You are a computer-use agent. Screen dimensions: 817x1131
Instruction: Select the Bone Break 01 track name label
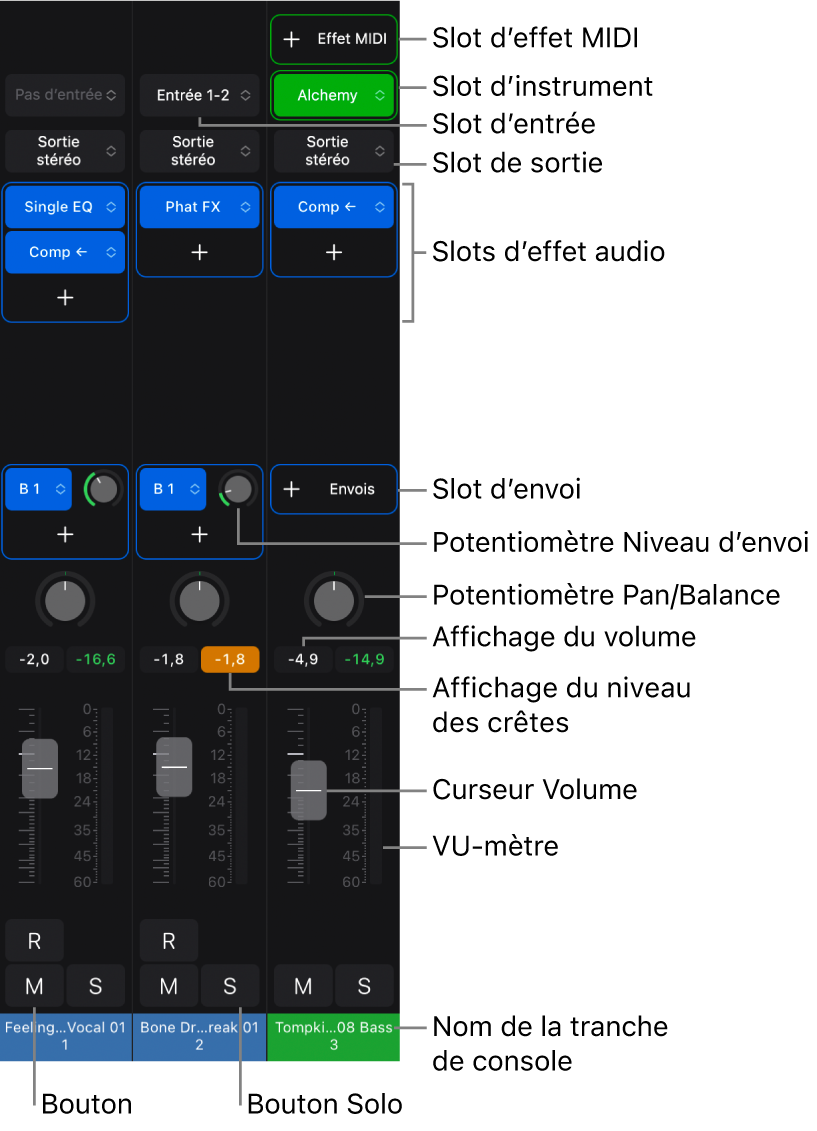click(x=199, y=1037)
